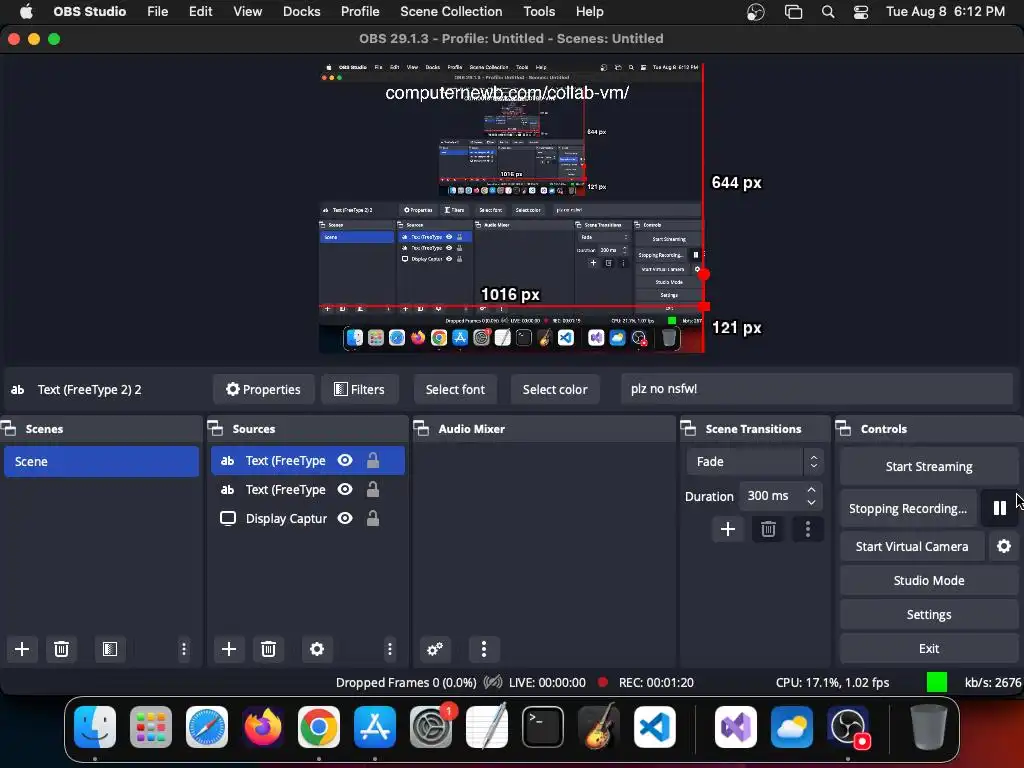Add a new source with the plus icon
This screenshot has height=768, width=1024.
point(229,648)
